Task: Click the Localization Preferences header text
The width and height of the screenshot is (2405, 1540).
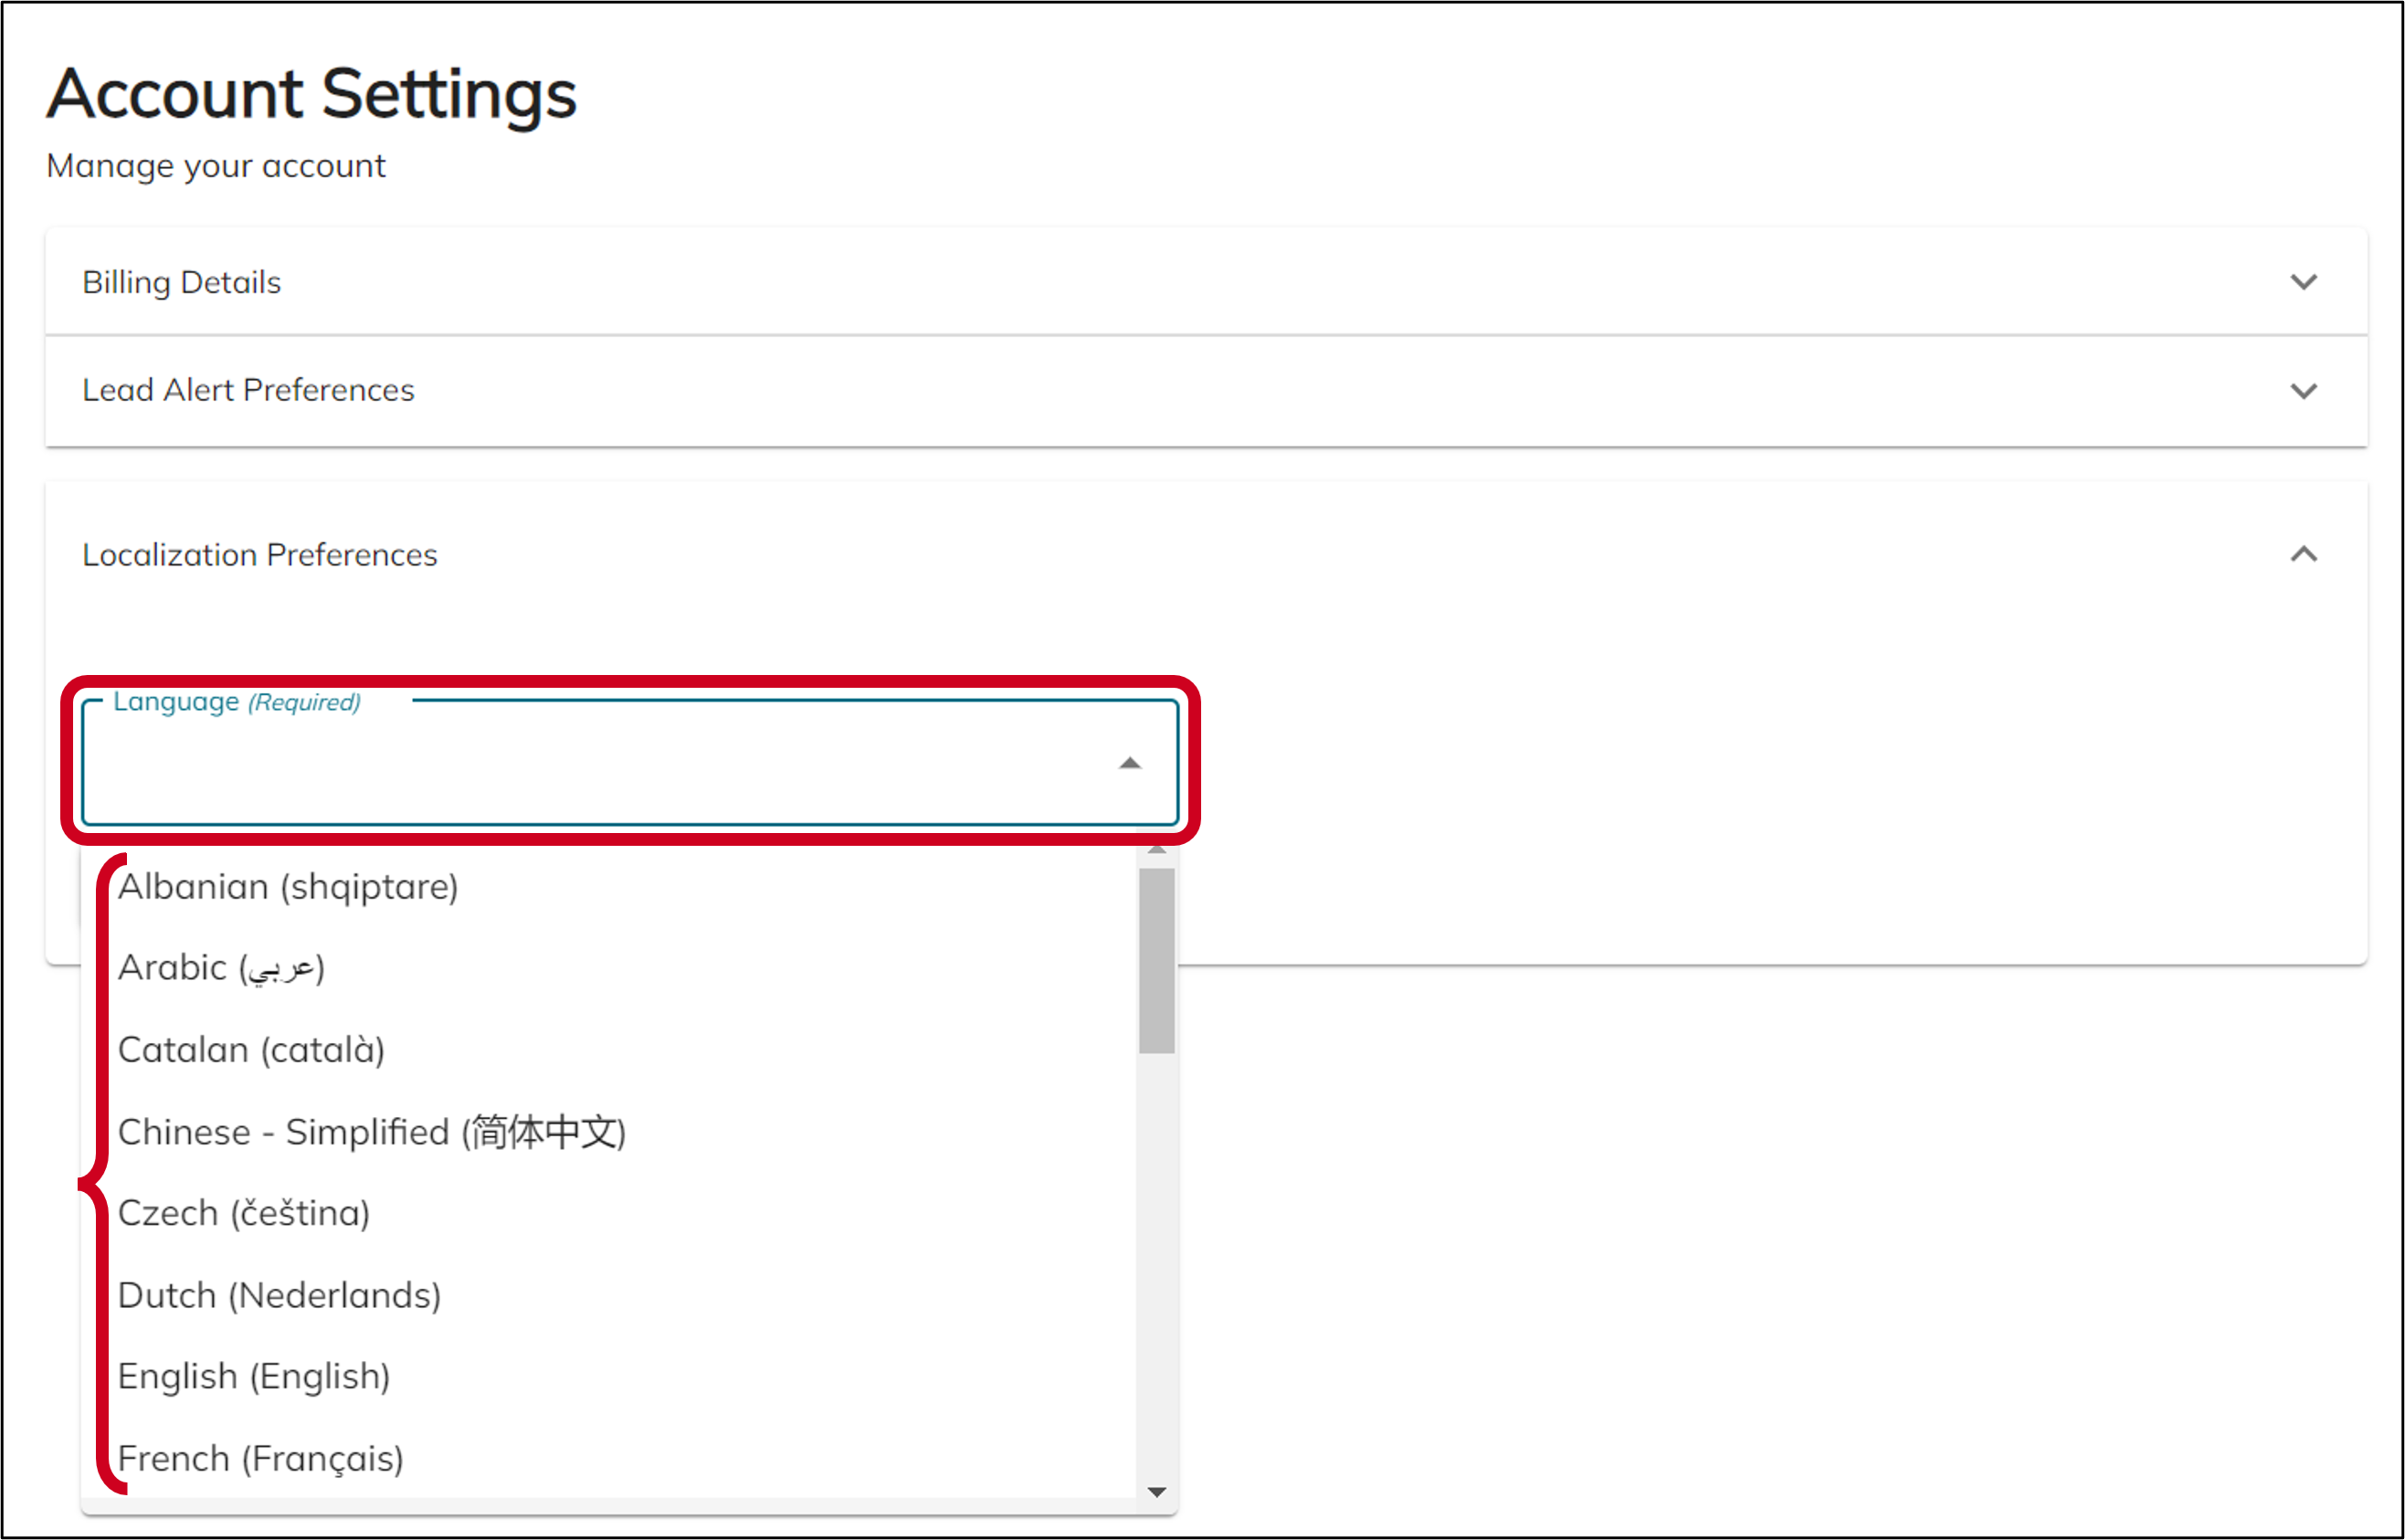Action: [260, 555]
